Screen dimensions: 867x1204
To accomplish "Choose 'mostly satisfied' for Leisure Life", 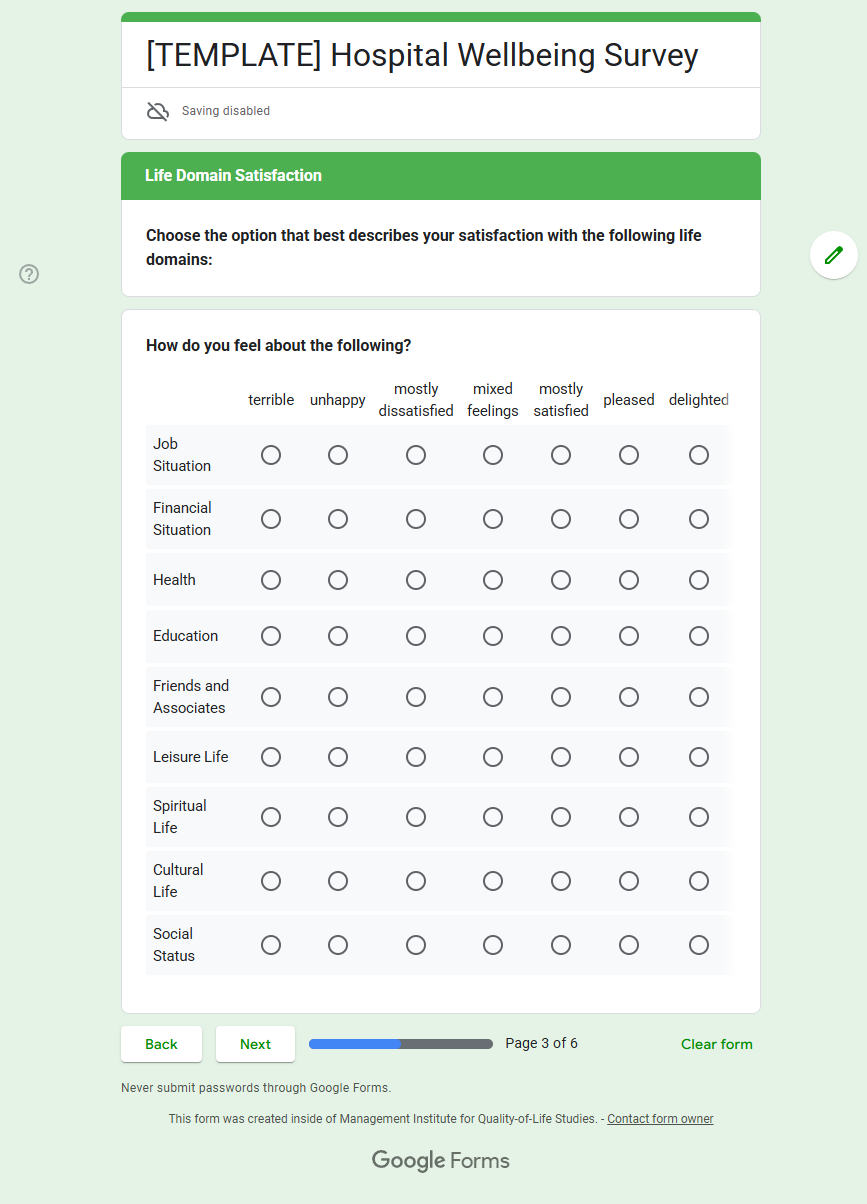I will click(x=561, y=757).
